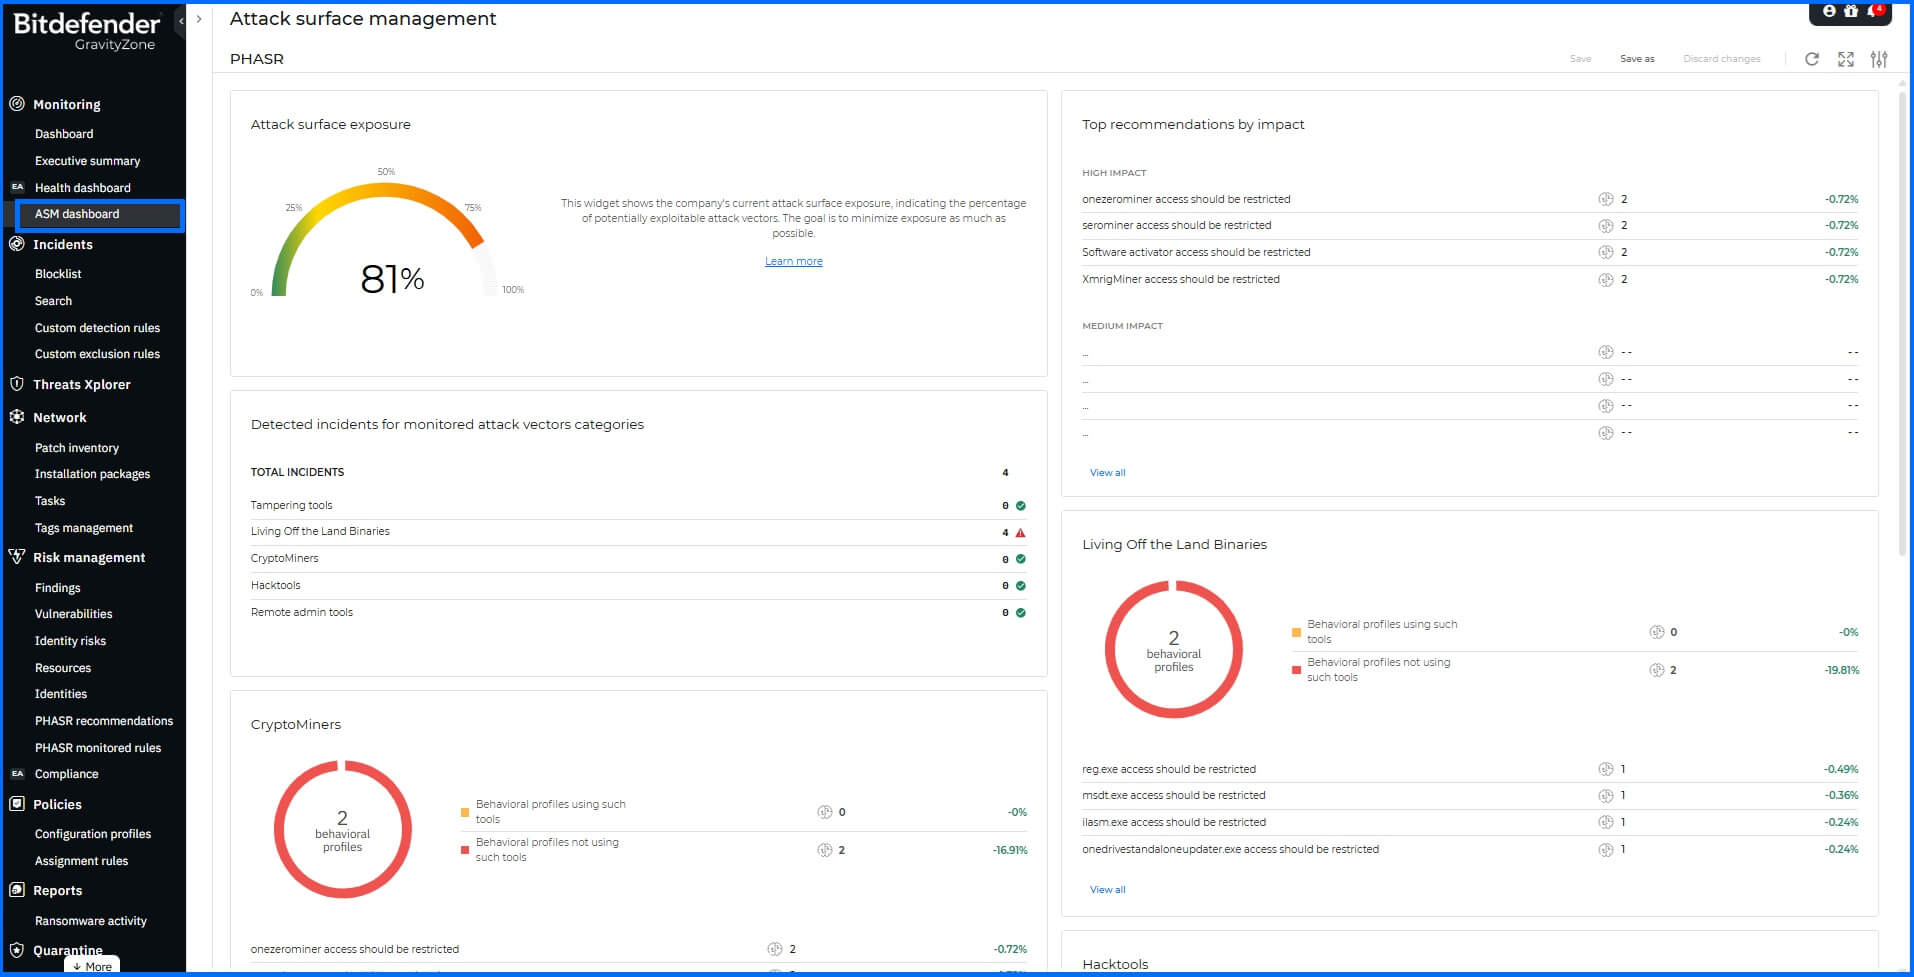The image size is (1914, 977).
Task: Click the 81% attack surface exposure gauge
Action: pyautogui.click(x=385, y=240)
